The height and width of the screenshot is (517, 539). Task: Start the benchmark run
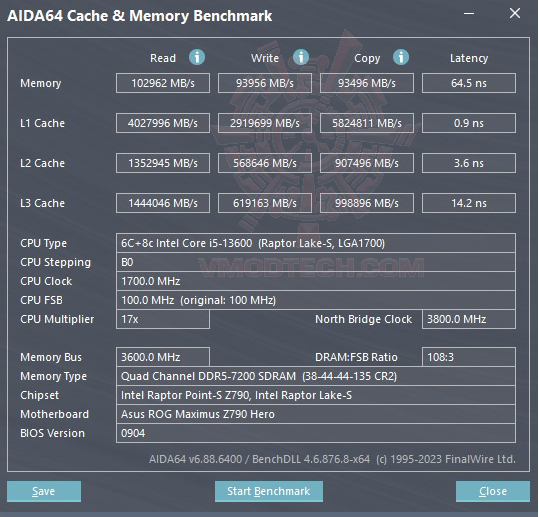269,491
